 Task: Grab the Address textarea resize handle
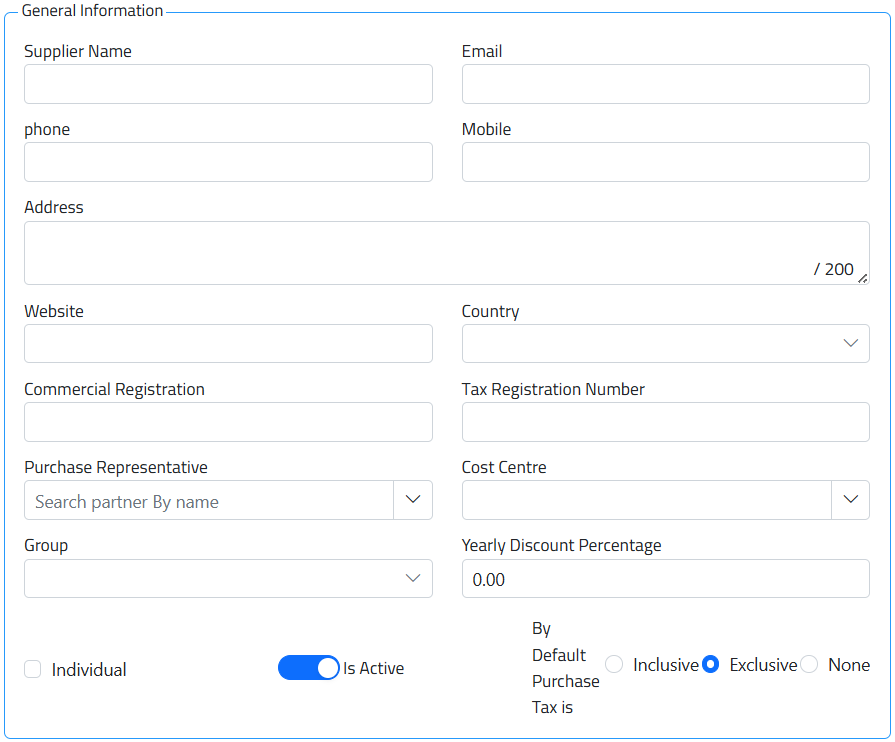[862, 278]
